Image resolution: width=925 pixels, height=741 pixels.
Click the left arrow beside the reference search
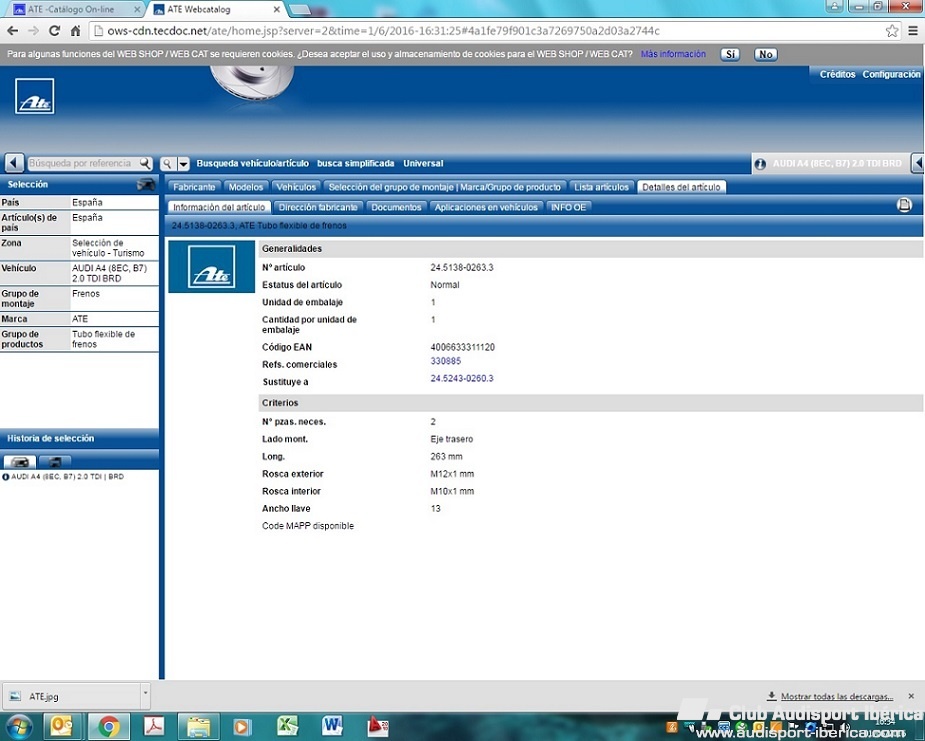coord(14,163)
